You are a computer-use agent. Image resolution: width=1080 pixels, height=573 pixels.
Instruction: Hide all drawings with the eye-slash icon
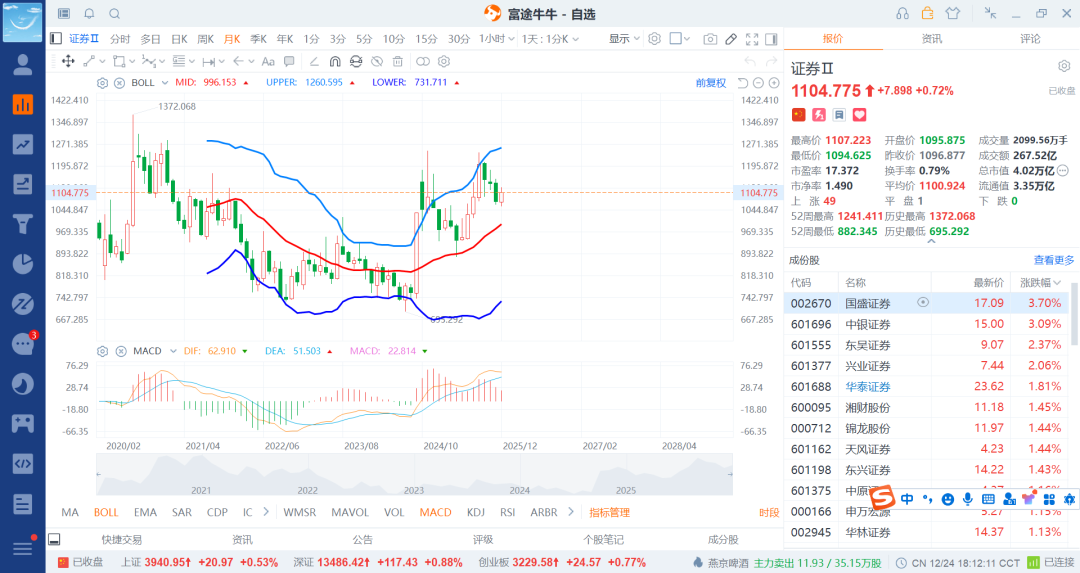[379, 61]
